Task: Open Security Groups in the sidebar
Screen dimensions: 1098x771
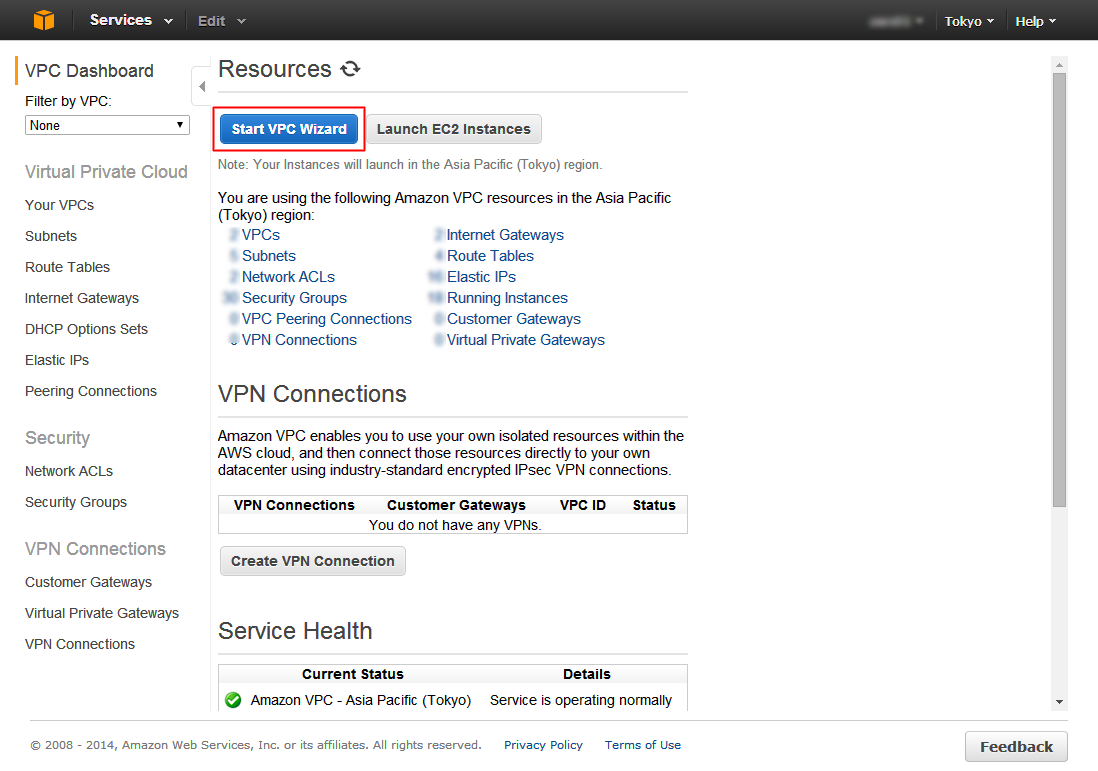Action: click(76, 502)
